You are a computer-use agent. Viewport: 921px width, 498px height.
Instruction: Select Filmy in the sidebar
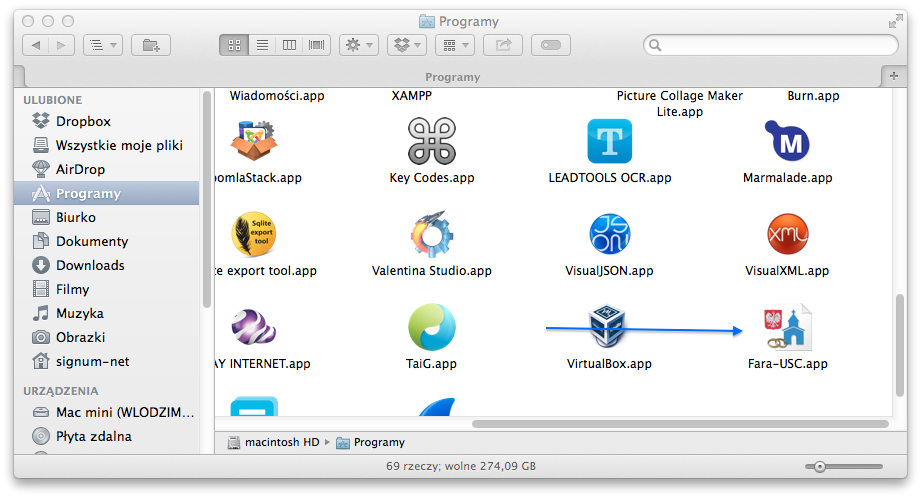coord(108,290)
